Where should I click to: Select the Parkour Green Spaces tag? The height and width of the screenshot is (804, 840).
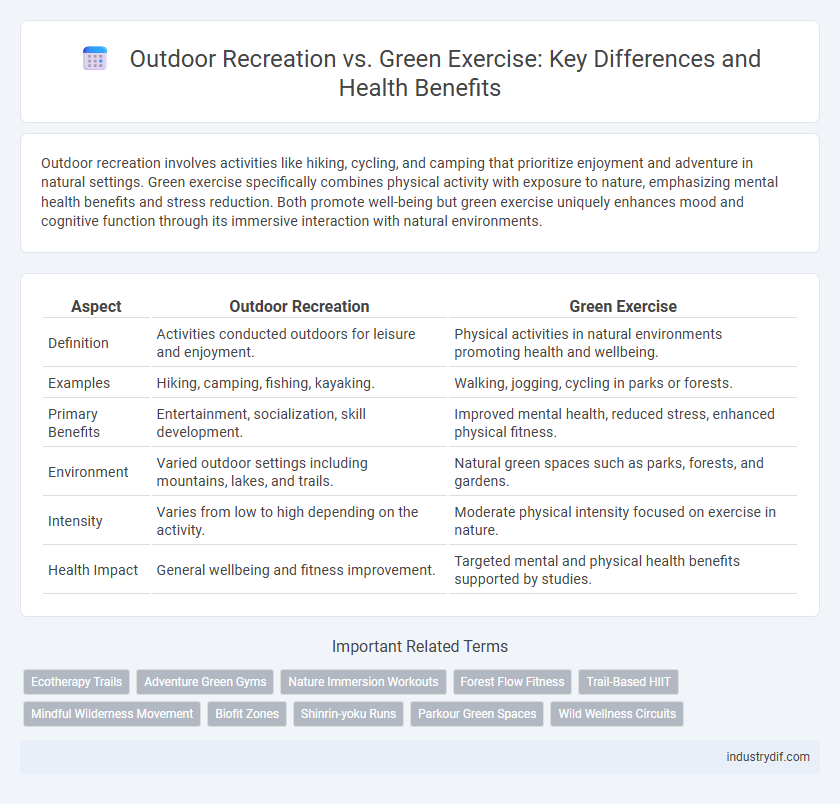pos(477,714)
